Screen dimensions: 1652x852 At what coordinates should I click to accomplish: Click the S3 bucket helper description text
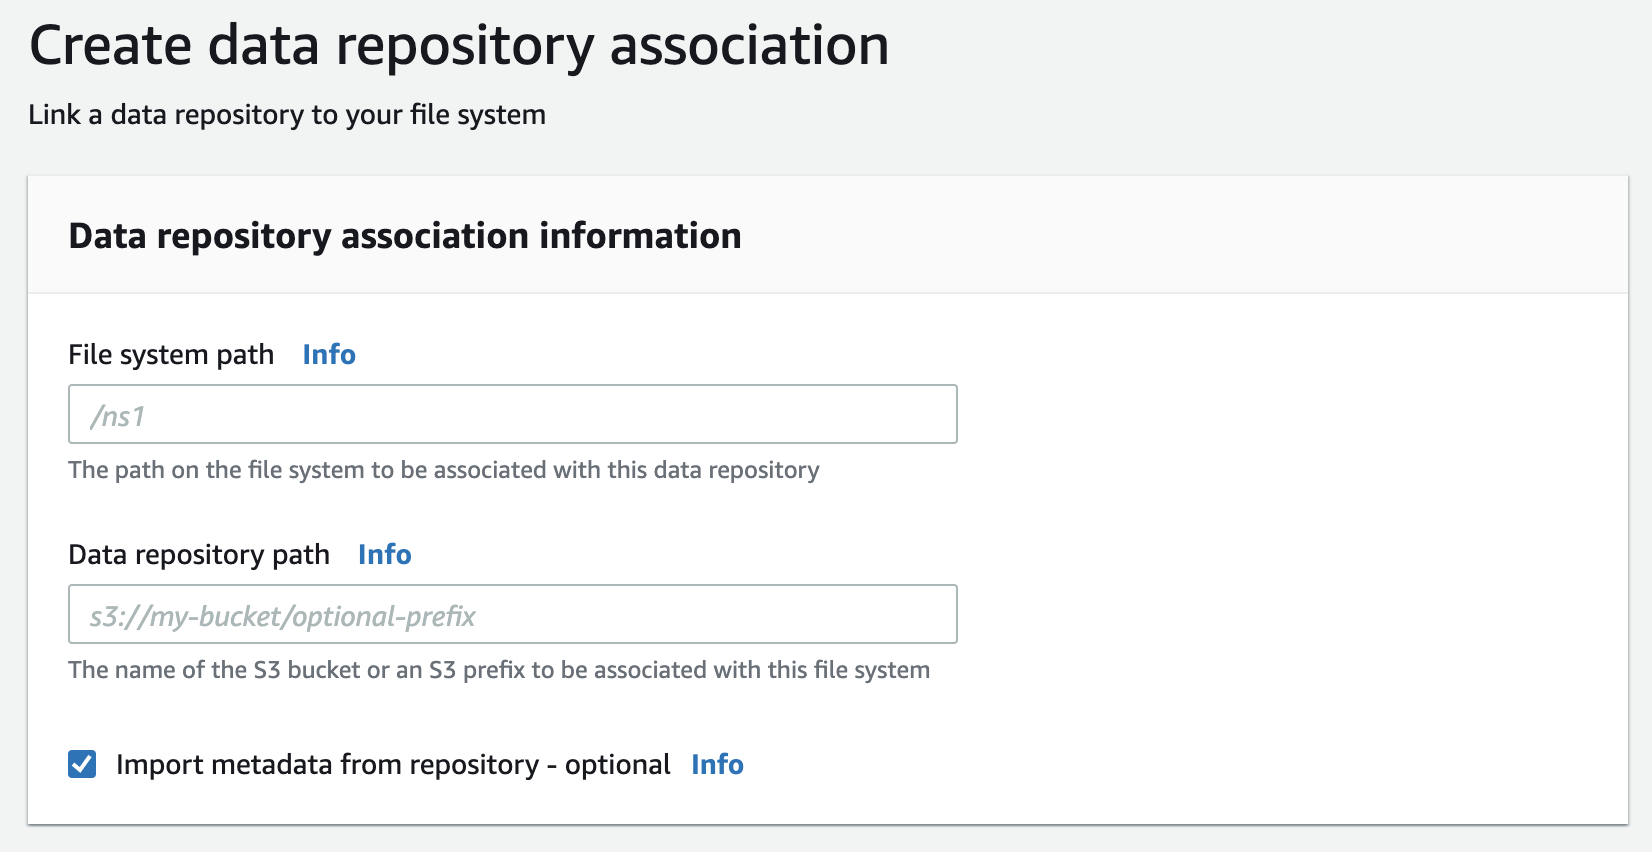[x=499, y=670]
